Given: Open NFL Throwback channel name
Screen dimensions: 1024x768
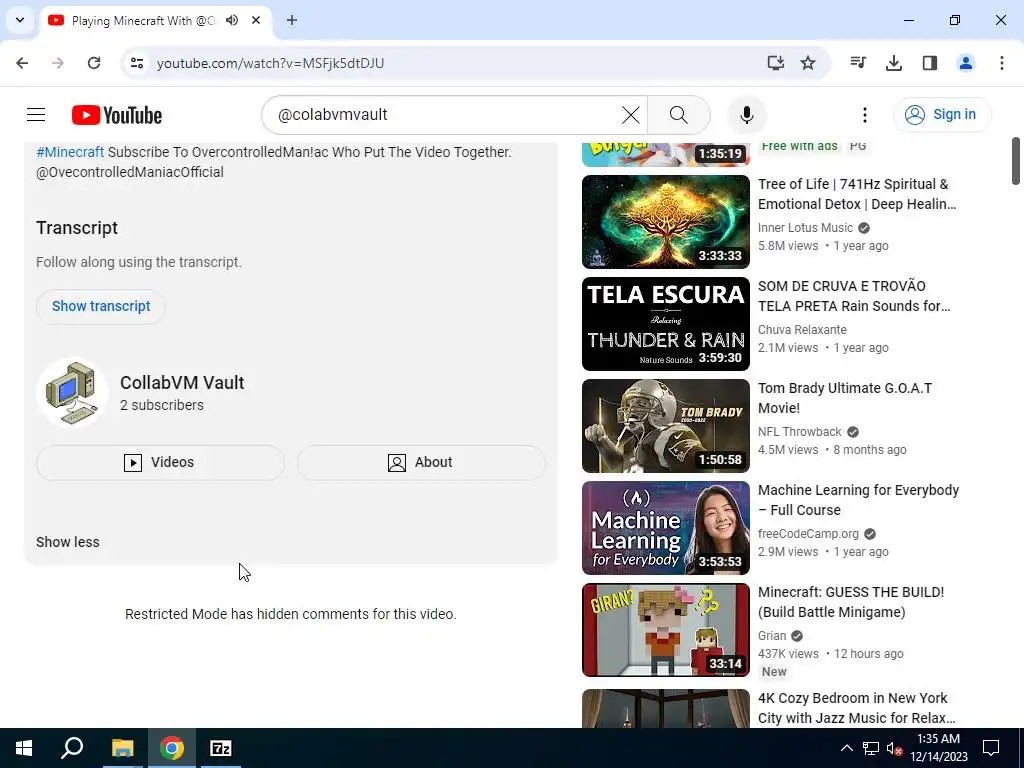Looking at the screenshot, I should click(x=799, y=432).
